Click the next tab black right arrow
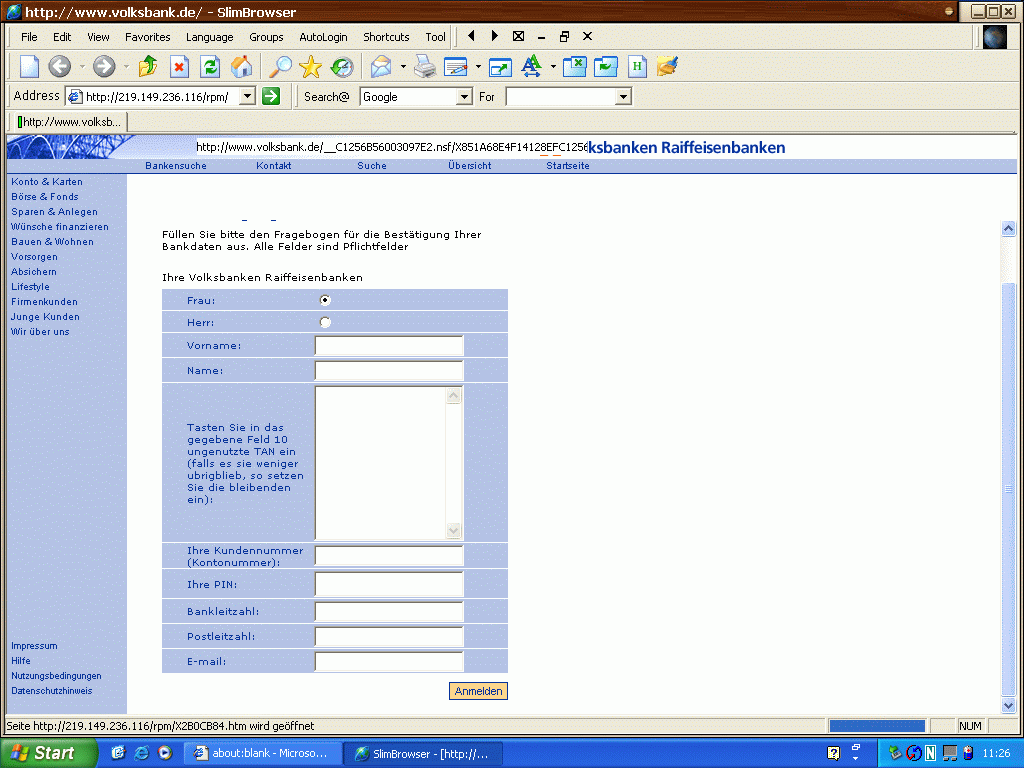The width and height of the screenshot is (1024, 768). tap(494, 36)
